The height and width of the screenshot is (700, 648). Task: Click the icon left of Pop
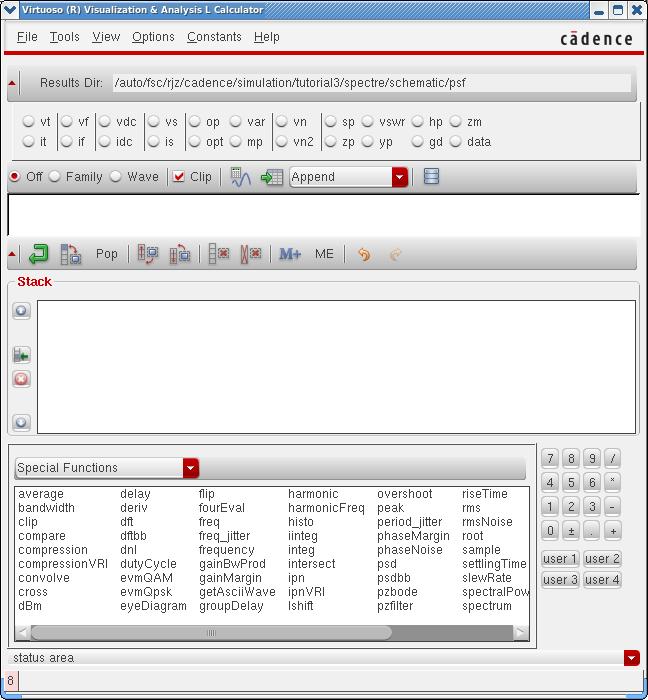[71, 254]
